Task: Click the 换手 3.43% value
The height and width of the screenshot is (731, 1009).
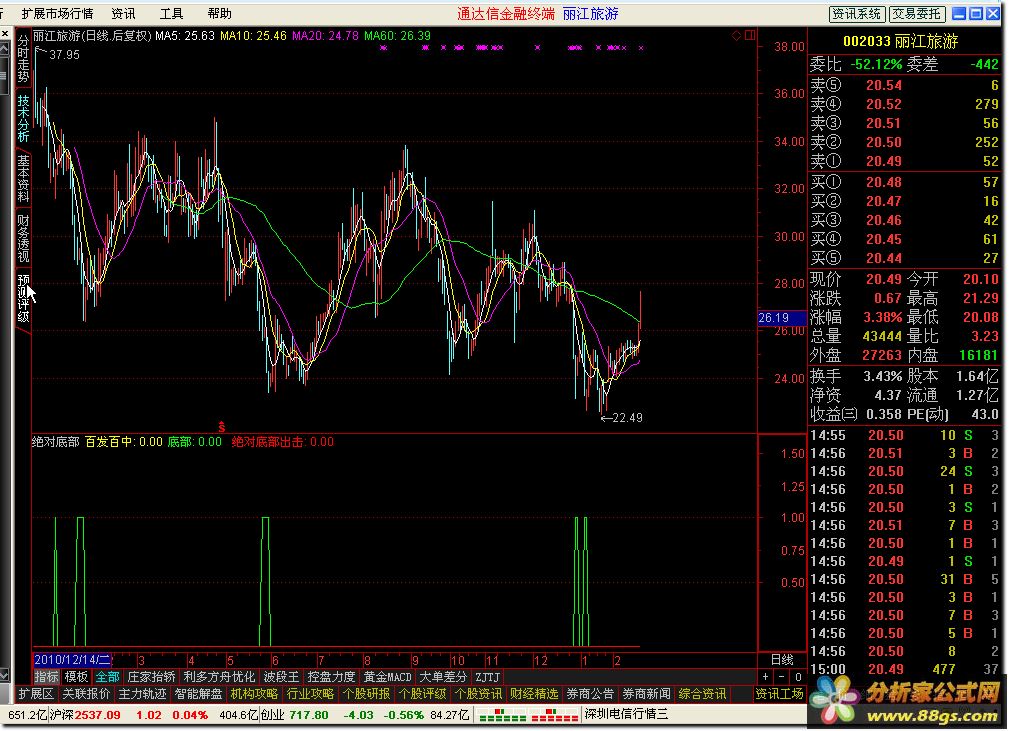Action: click(x=882, y=376)
